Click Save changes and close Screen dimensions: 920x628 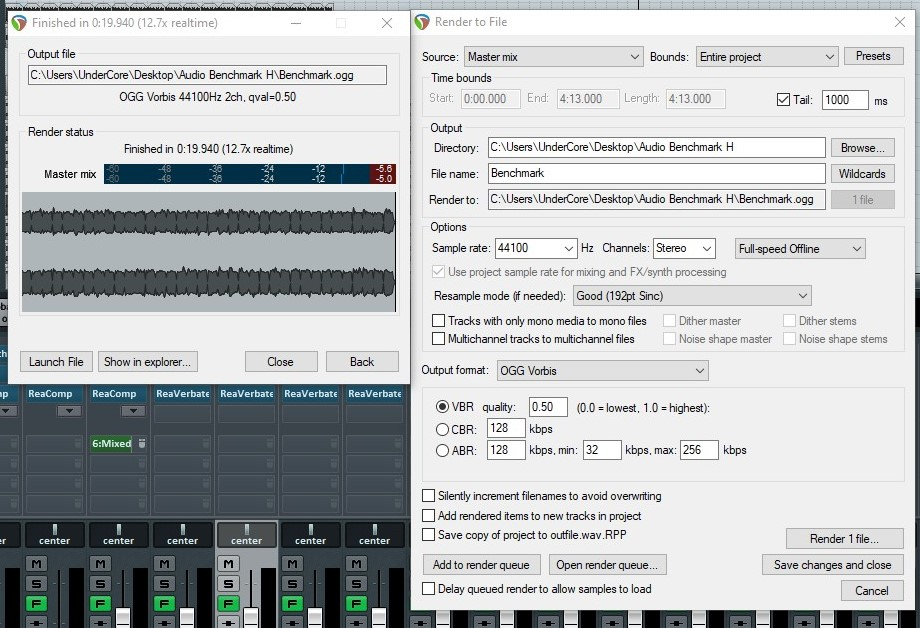[x=833, y=565]
